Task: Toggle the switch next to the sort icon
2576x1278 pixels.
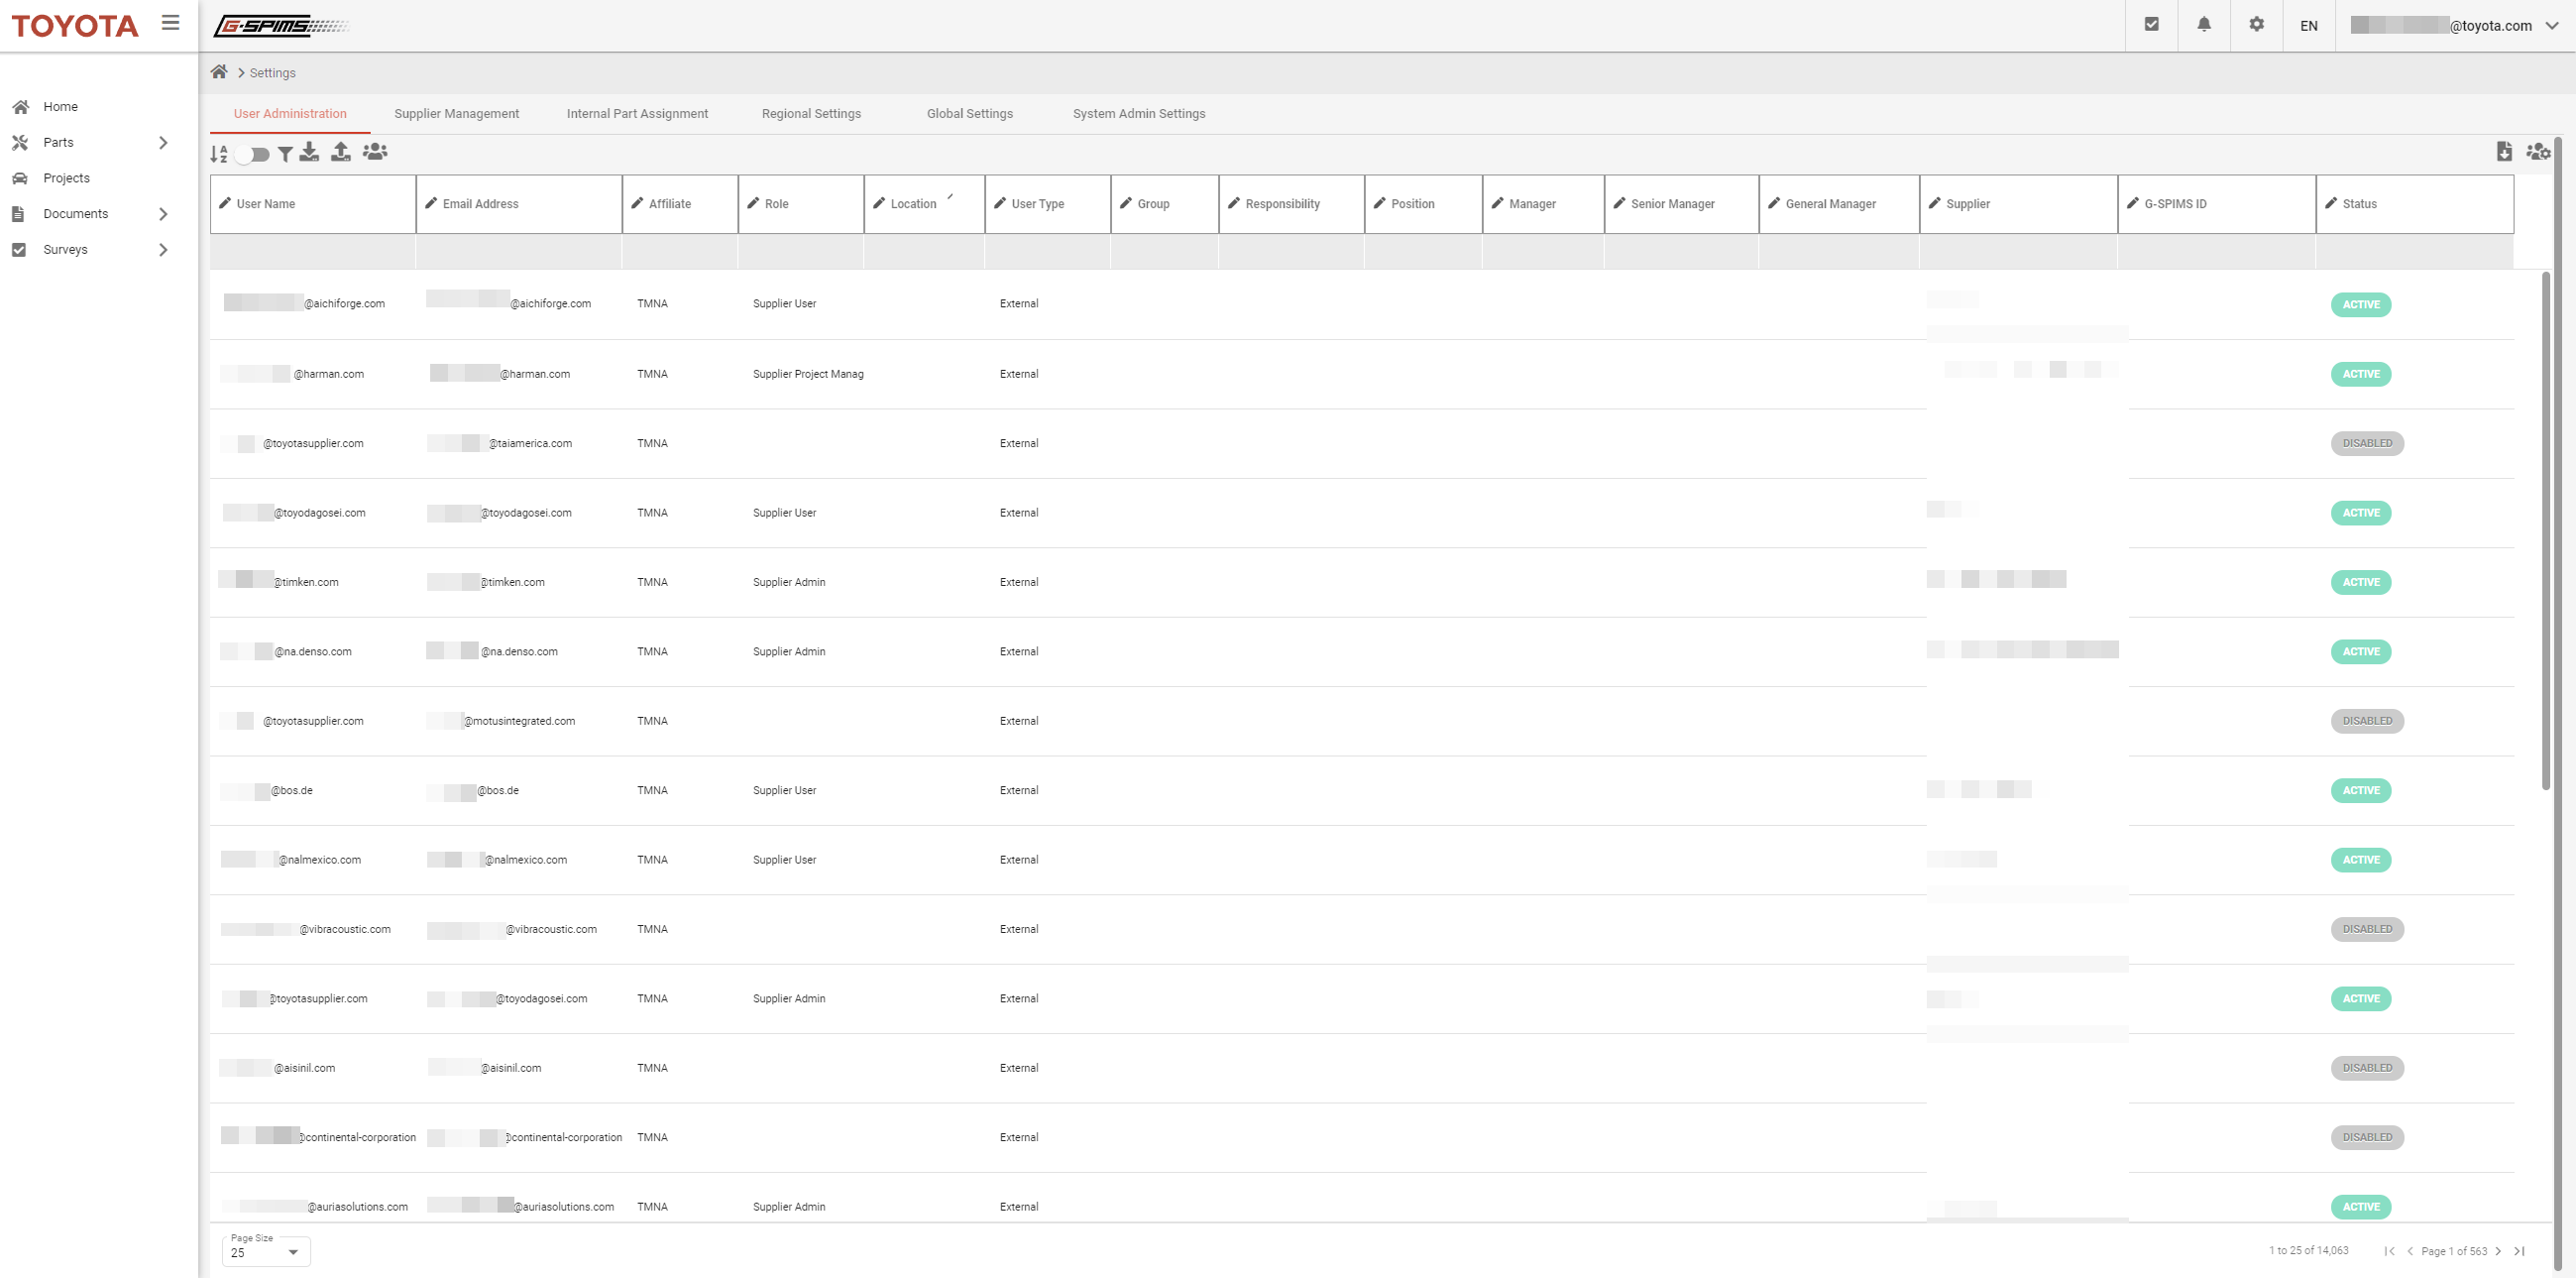Action: pos(253,154)
